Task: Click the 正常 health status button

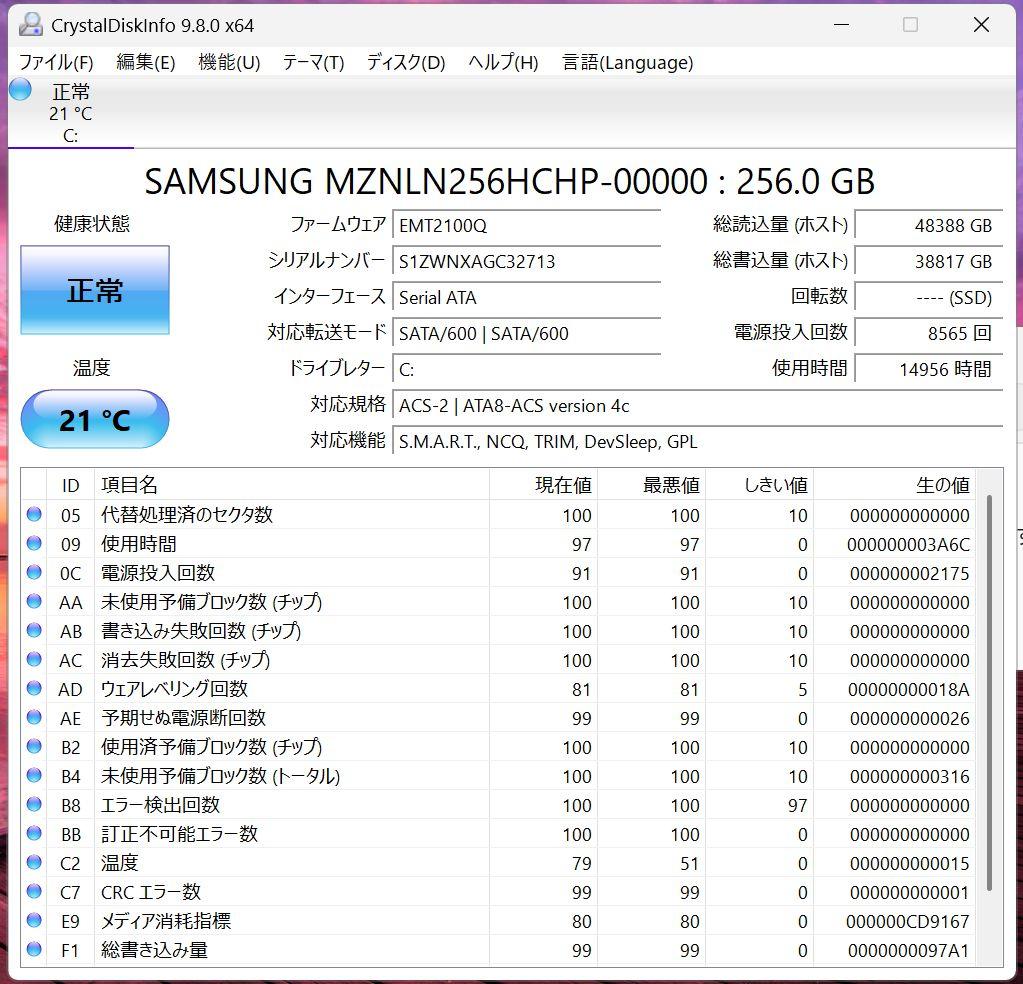Action: [94, 290]
